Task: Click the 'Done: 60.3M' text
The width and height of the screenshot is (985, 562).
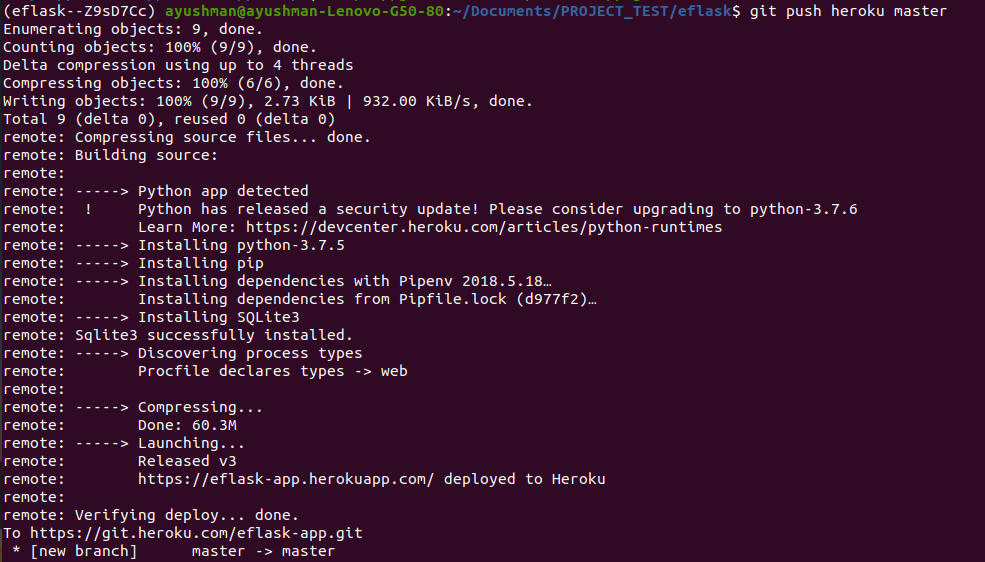Action: point(187,425)
